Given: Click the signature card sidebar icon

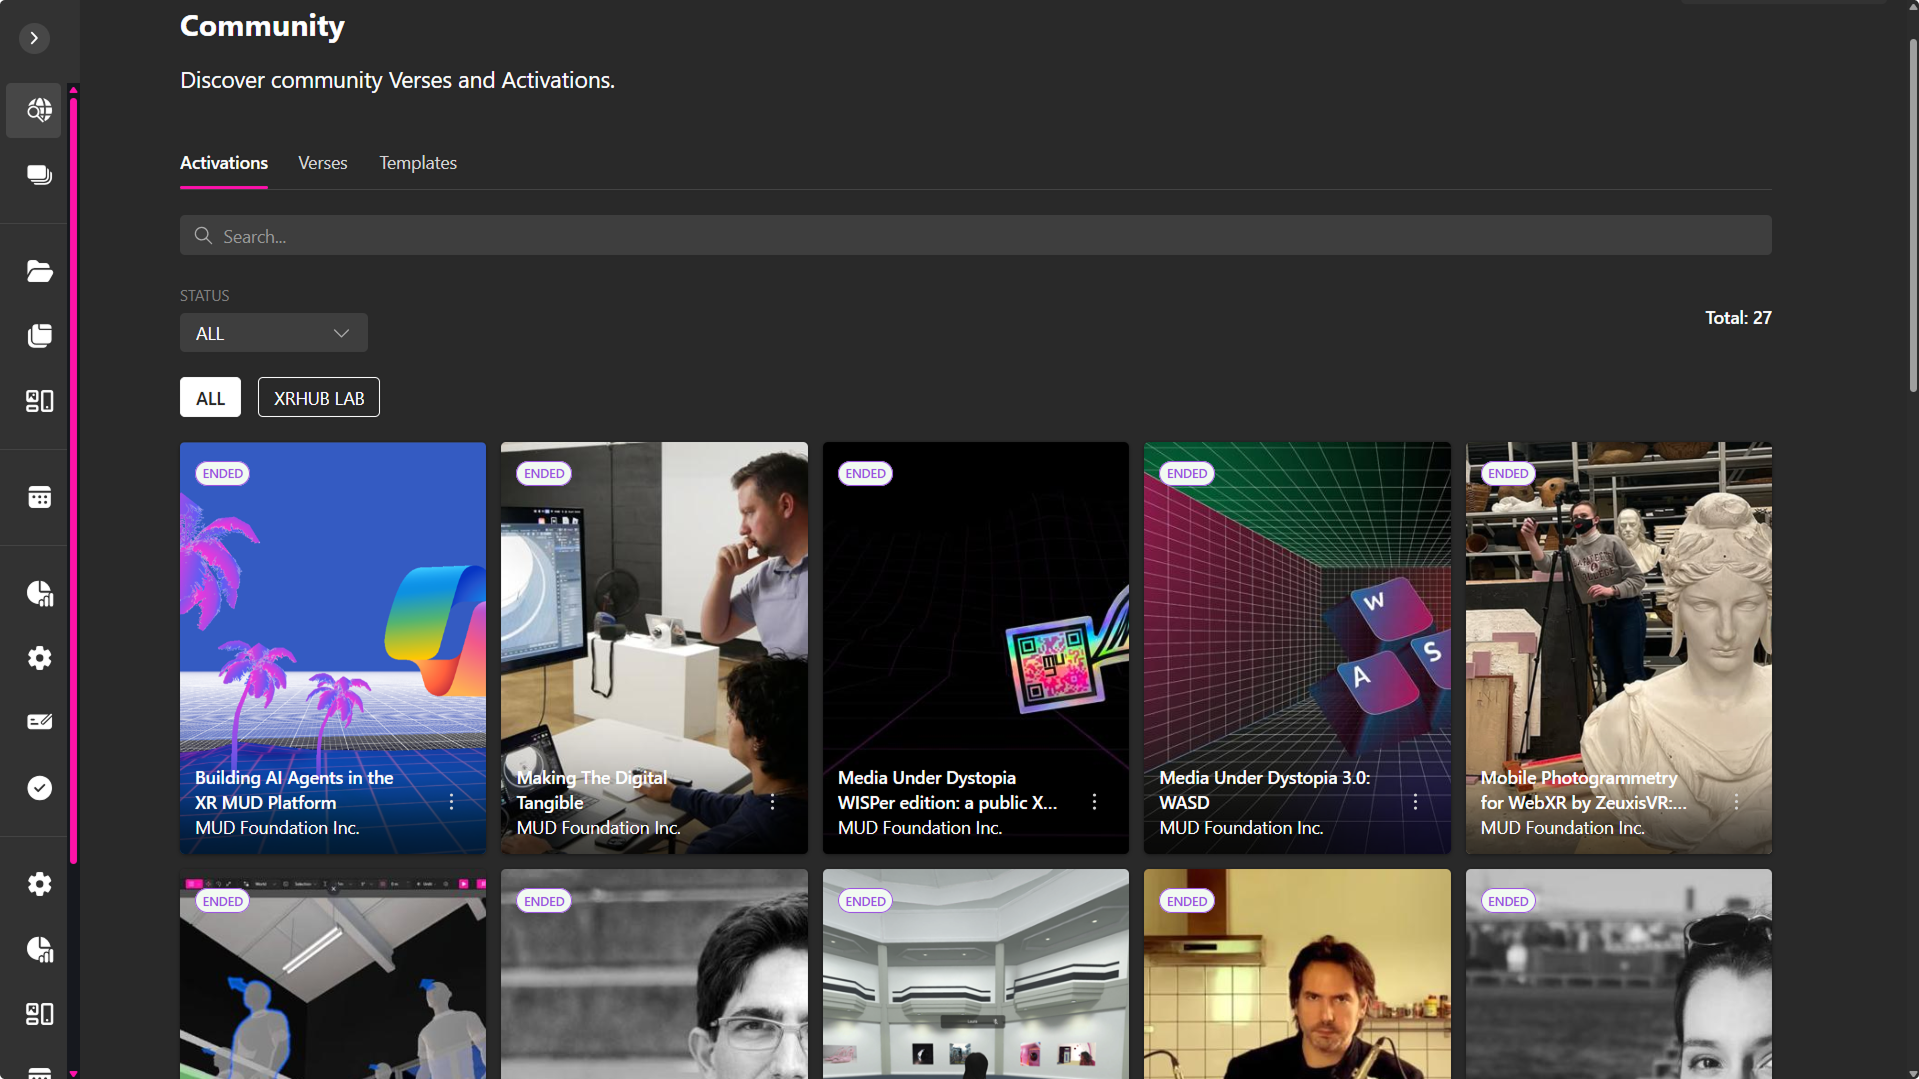Looking at the screenshot, I should coord(39,722).
